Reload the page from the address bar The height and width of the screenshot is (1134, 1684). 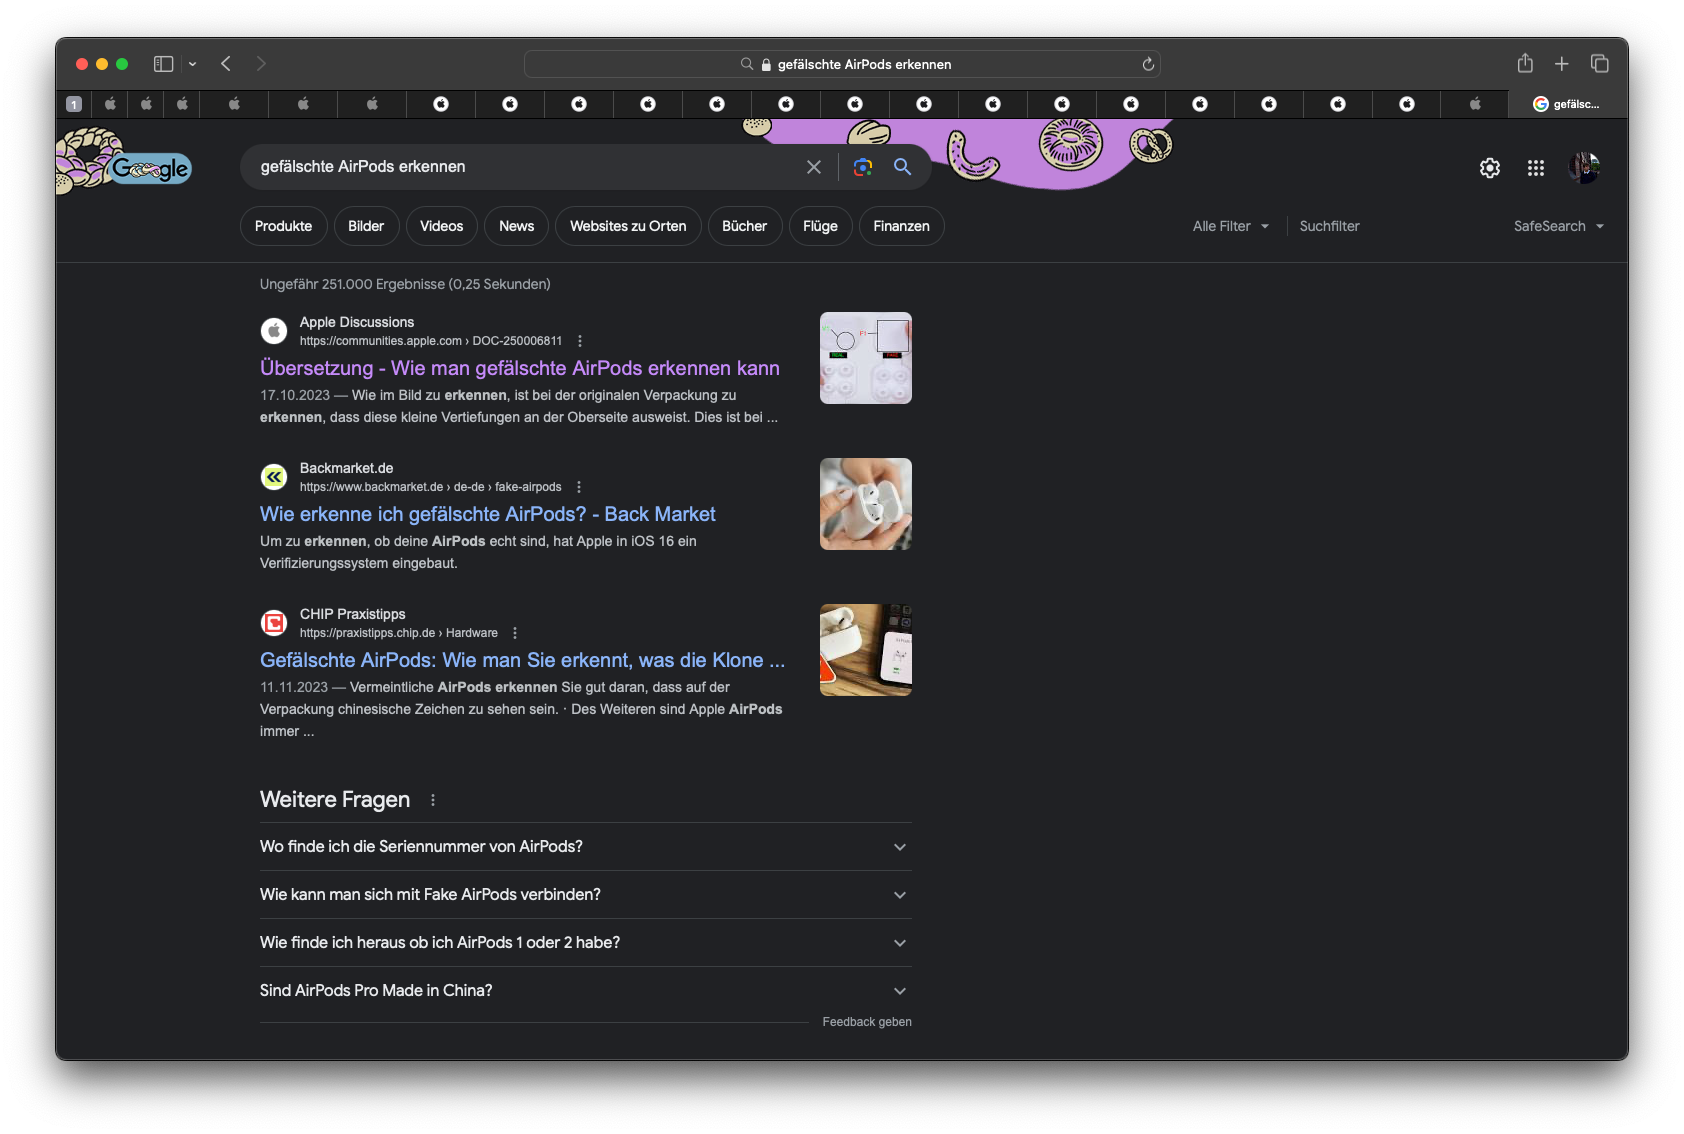(1148, 64)
